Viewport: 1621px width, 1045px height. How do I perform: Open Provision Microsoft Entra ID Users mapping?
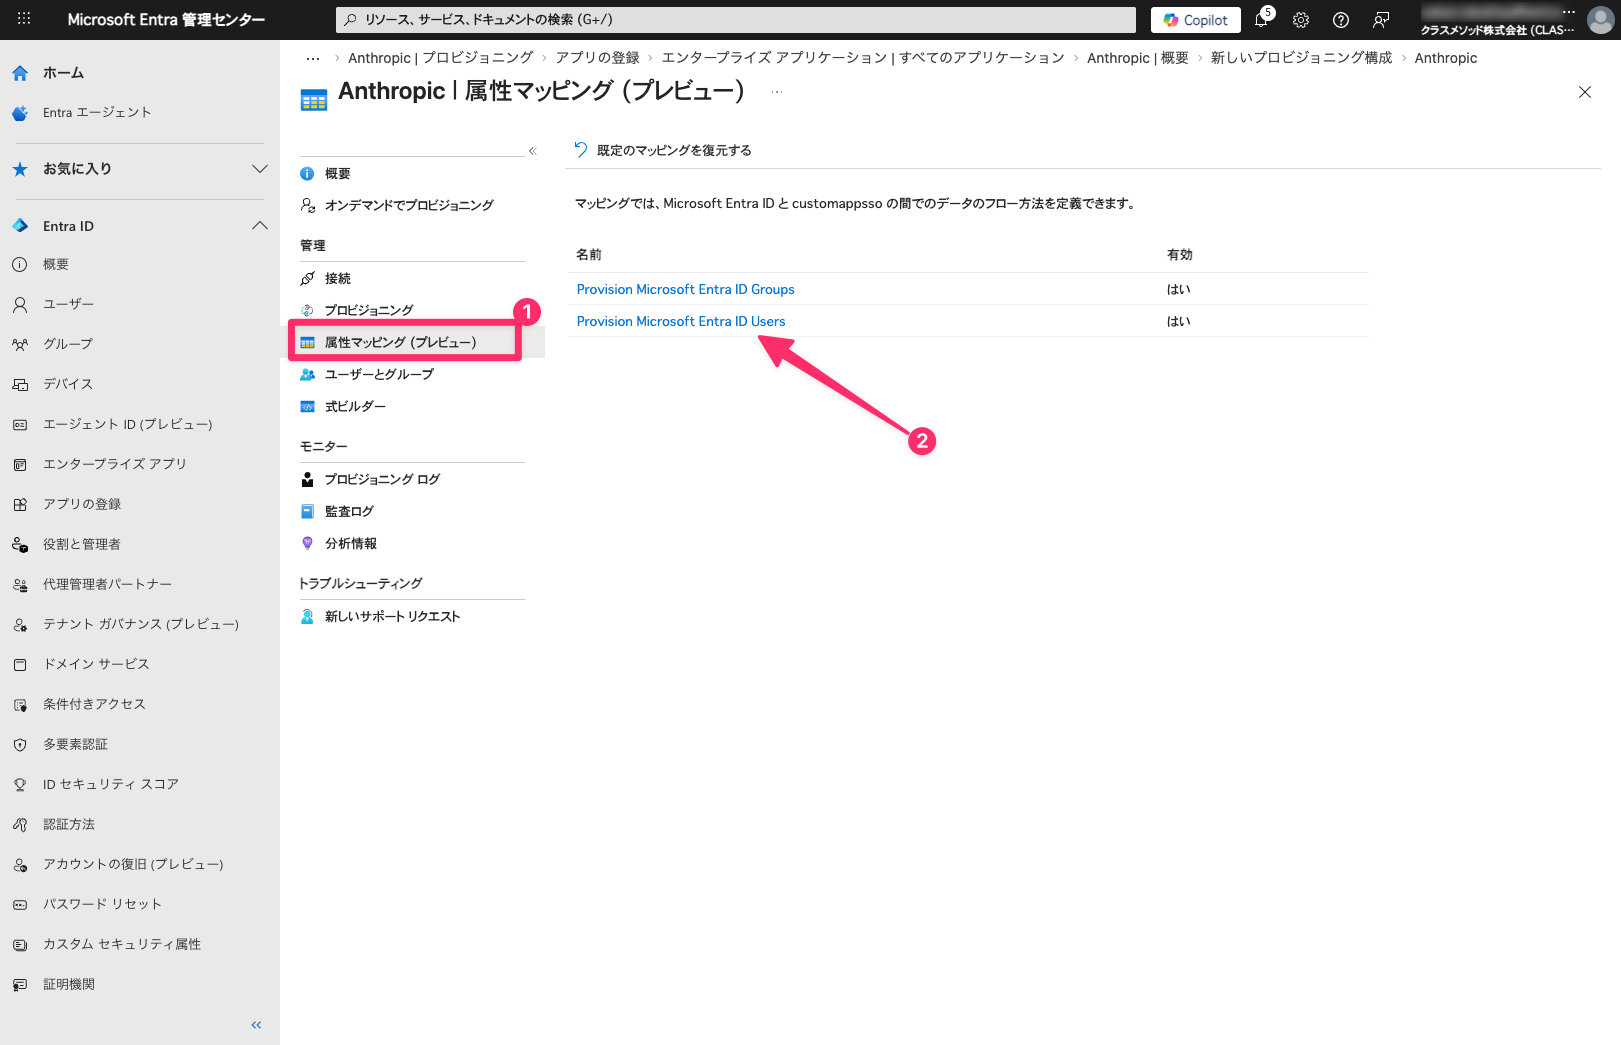[x=681, y=321]
